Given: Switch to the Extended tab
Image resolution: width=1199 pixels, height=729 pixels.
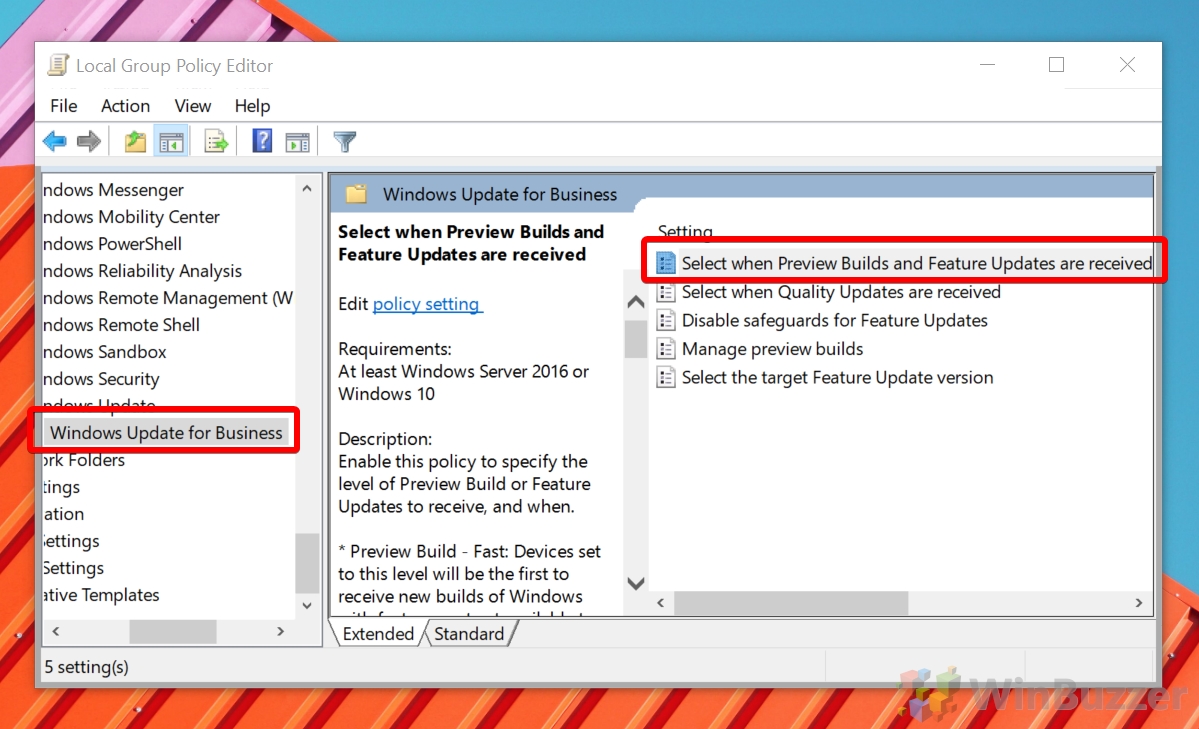Looking at the screenshot, I should point(378,633).
